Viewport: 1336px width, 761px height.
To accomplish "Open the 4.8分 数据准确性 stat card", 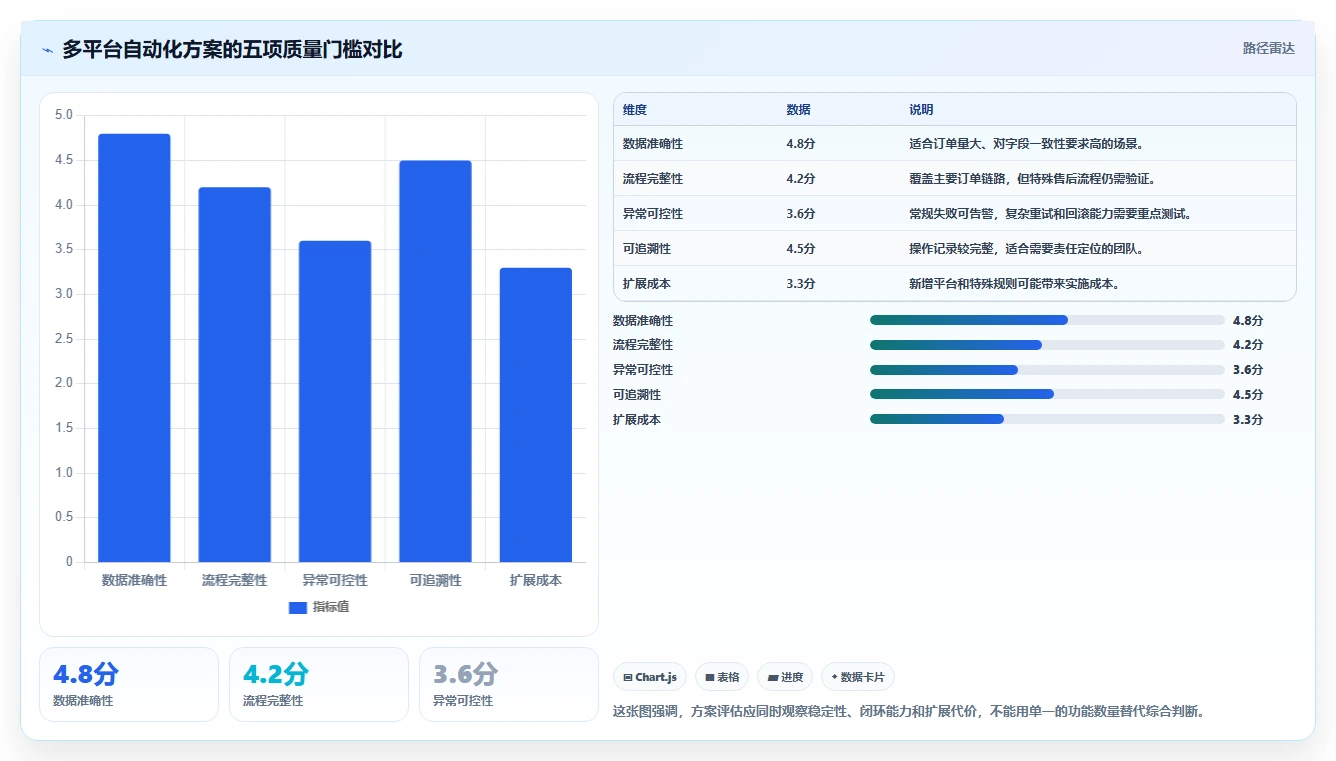I will [x=129, y=684].
